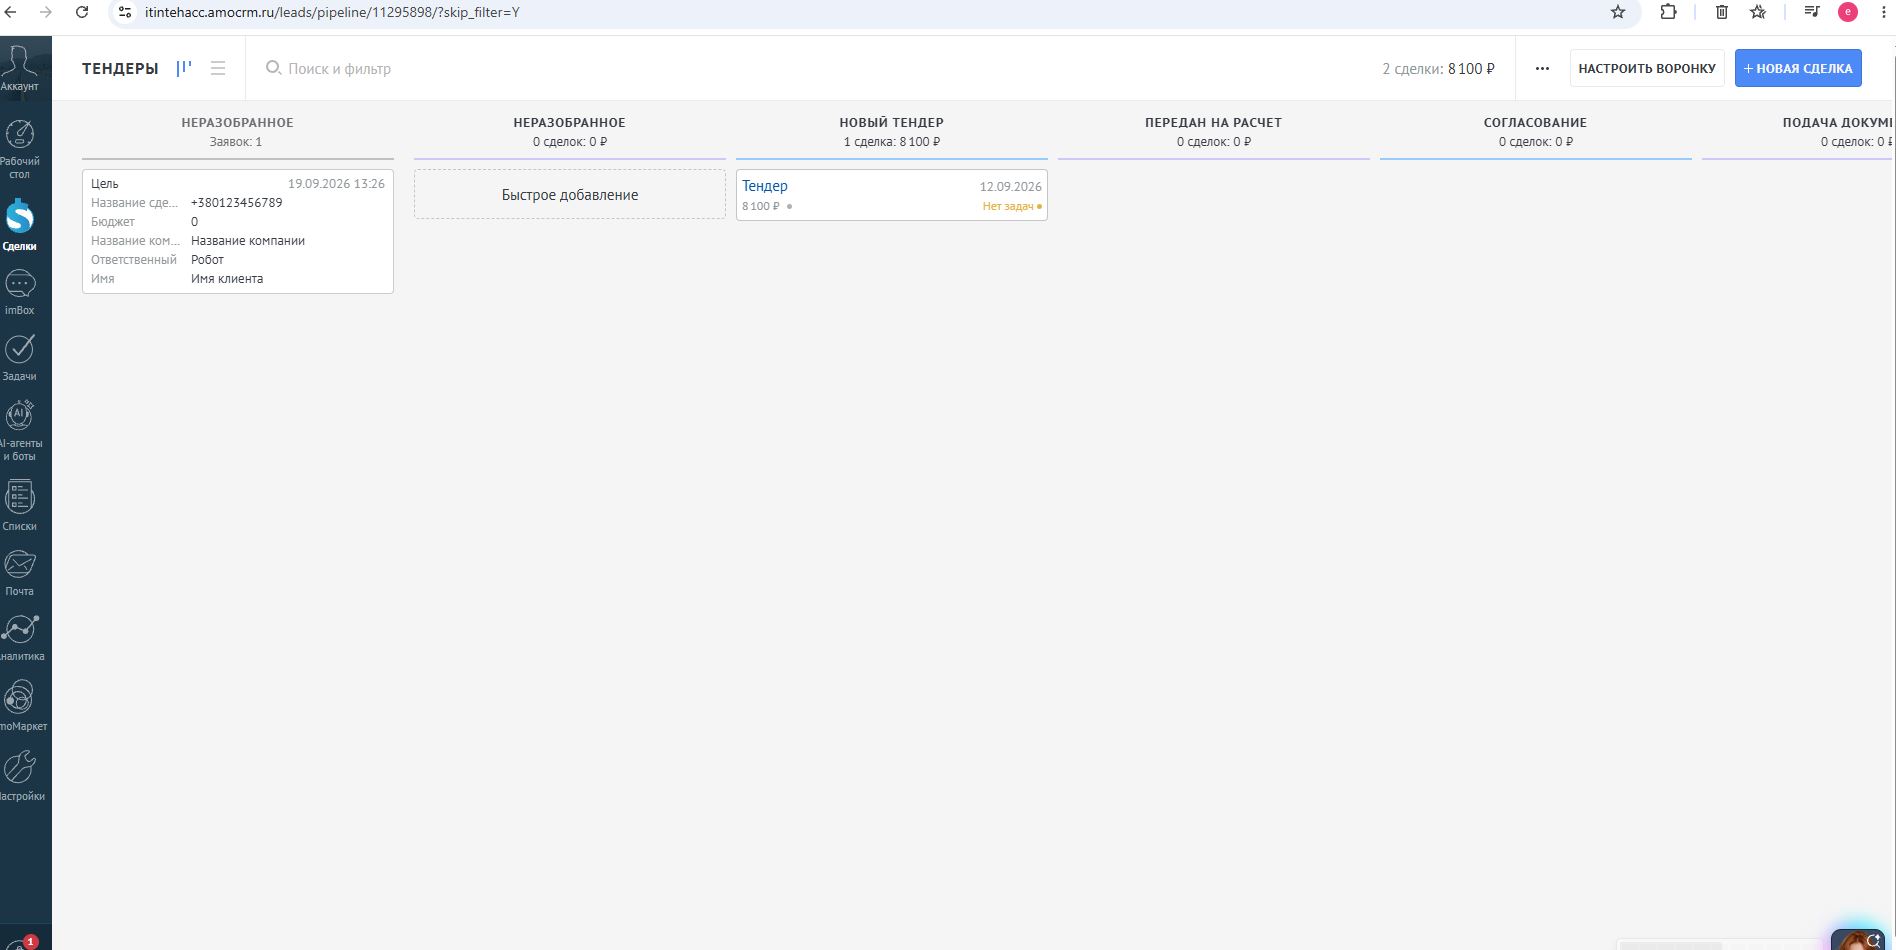
Task: Open Chrome profile avatar
Action: 1848,12
